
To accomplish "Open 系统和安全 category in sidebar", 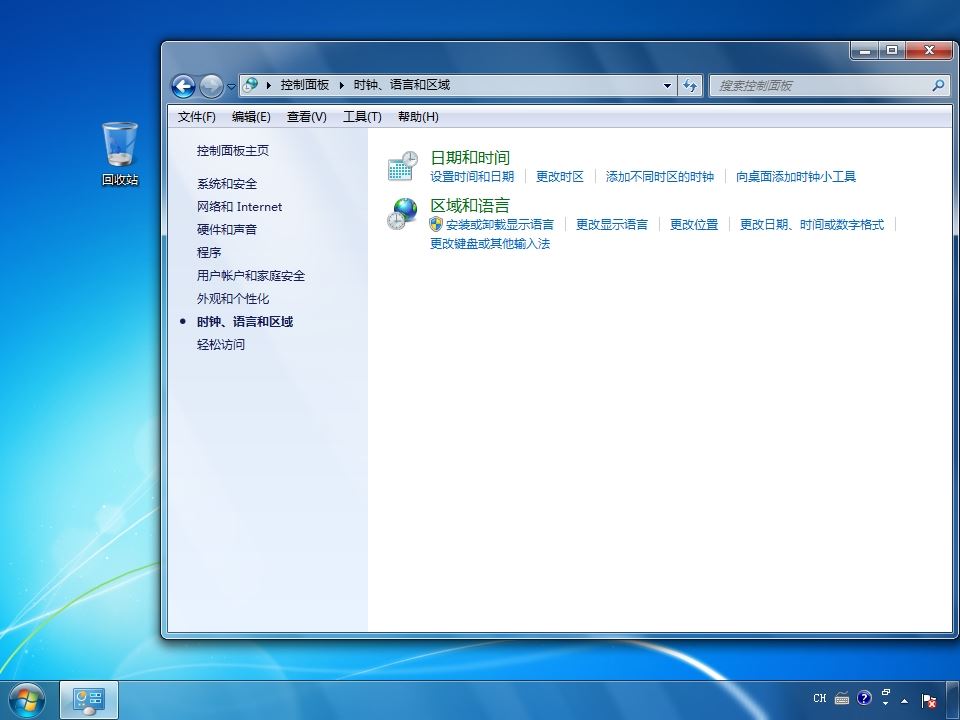I will pos(227,184).
